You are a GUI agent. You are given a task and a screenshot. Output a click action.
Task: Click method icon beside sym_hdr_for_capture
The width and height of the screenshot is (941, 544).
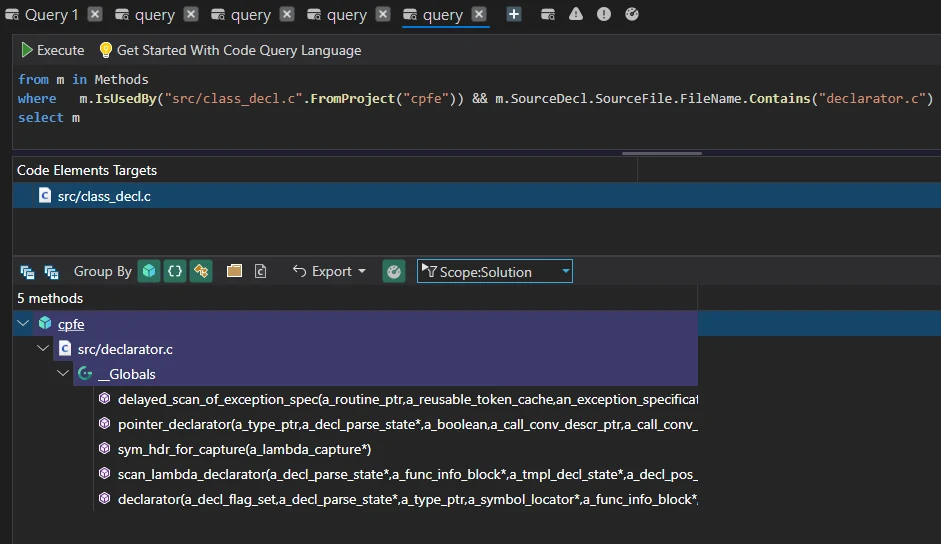pyautogui.click(x=104, y=449)
